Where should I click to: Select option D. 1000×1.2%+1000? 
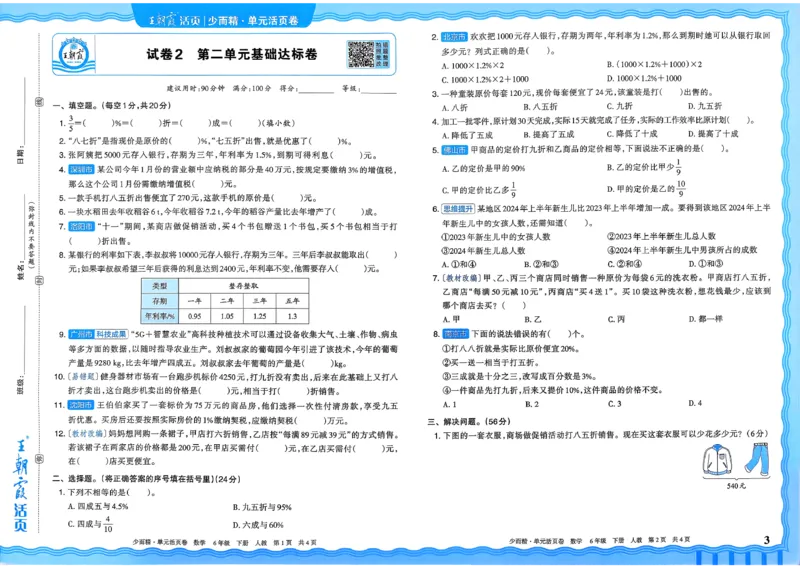tap(644, 78)
